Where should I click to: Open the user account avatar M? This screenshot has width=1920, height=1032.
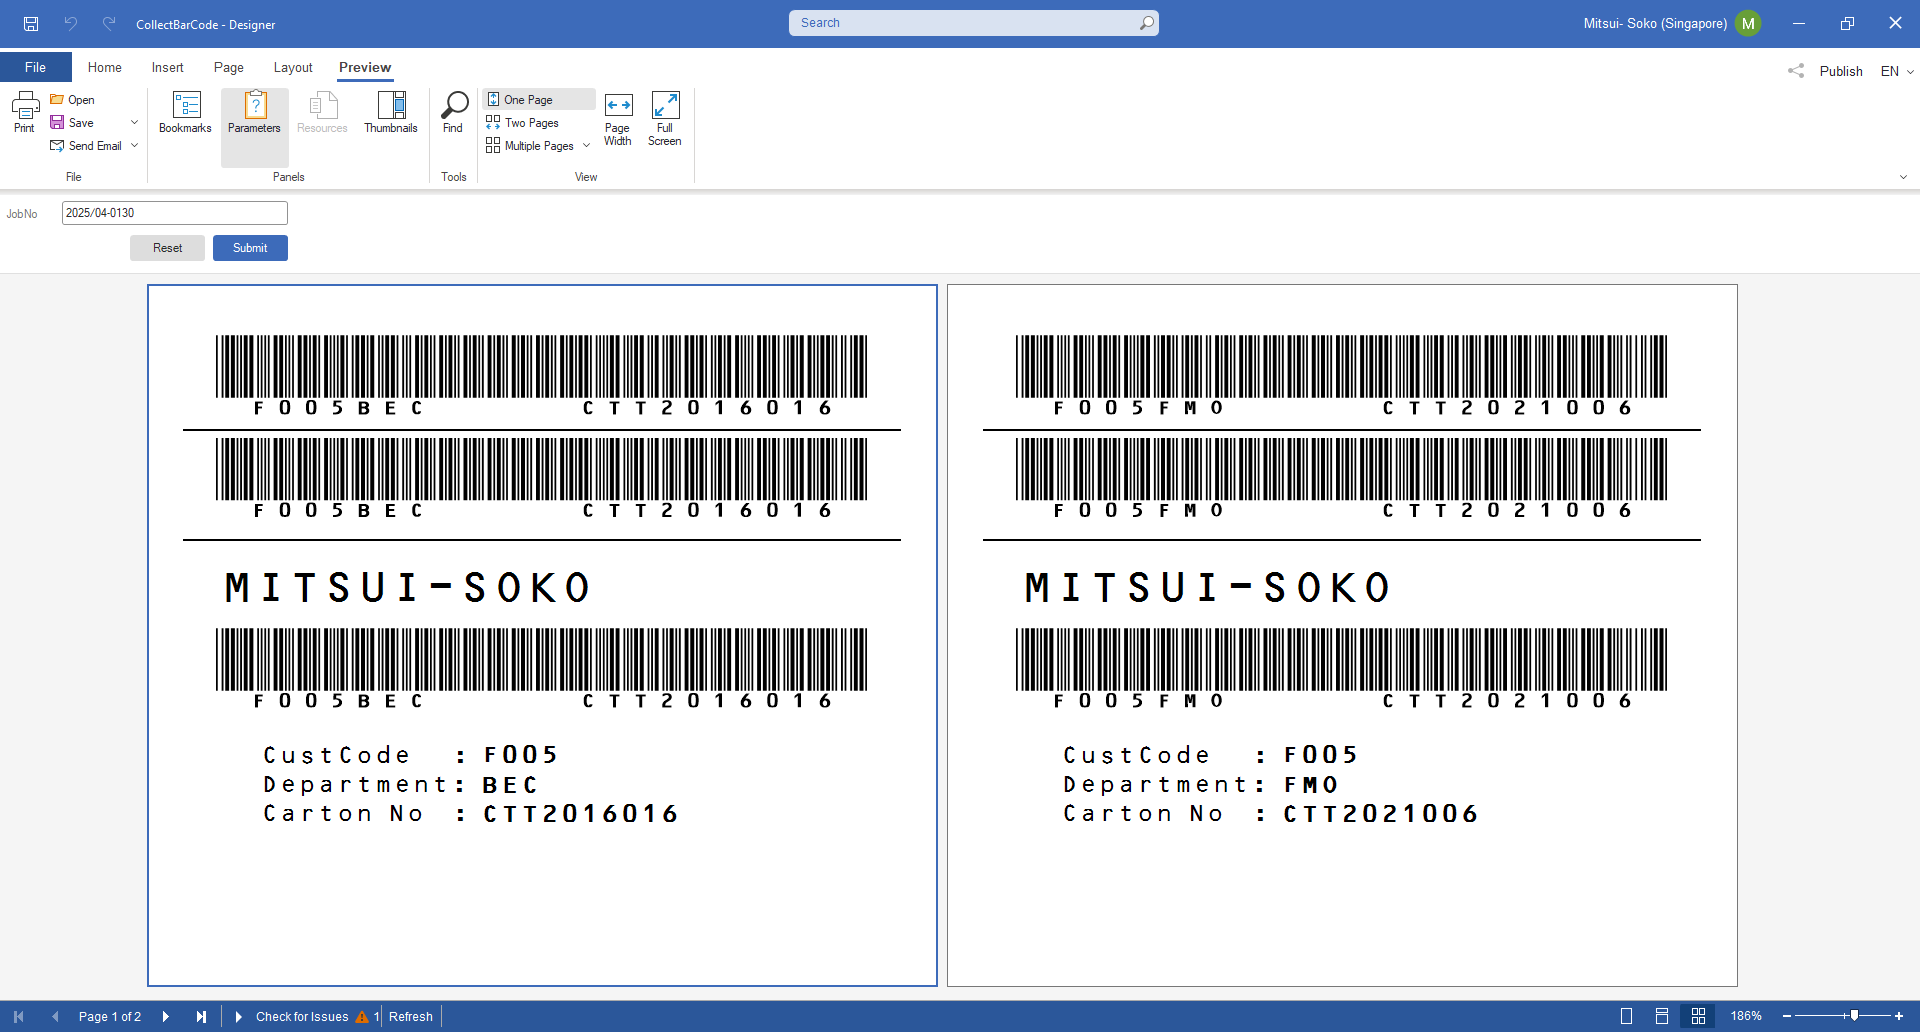[1748, 23]
